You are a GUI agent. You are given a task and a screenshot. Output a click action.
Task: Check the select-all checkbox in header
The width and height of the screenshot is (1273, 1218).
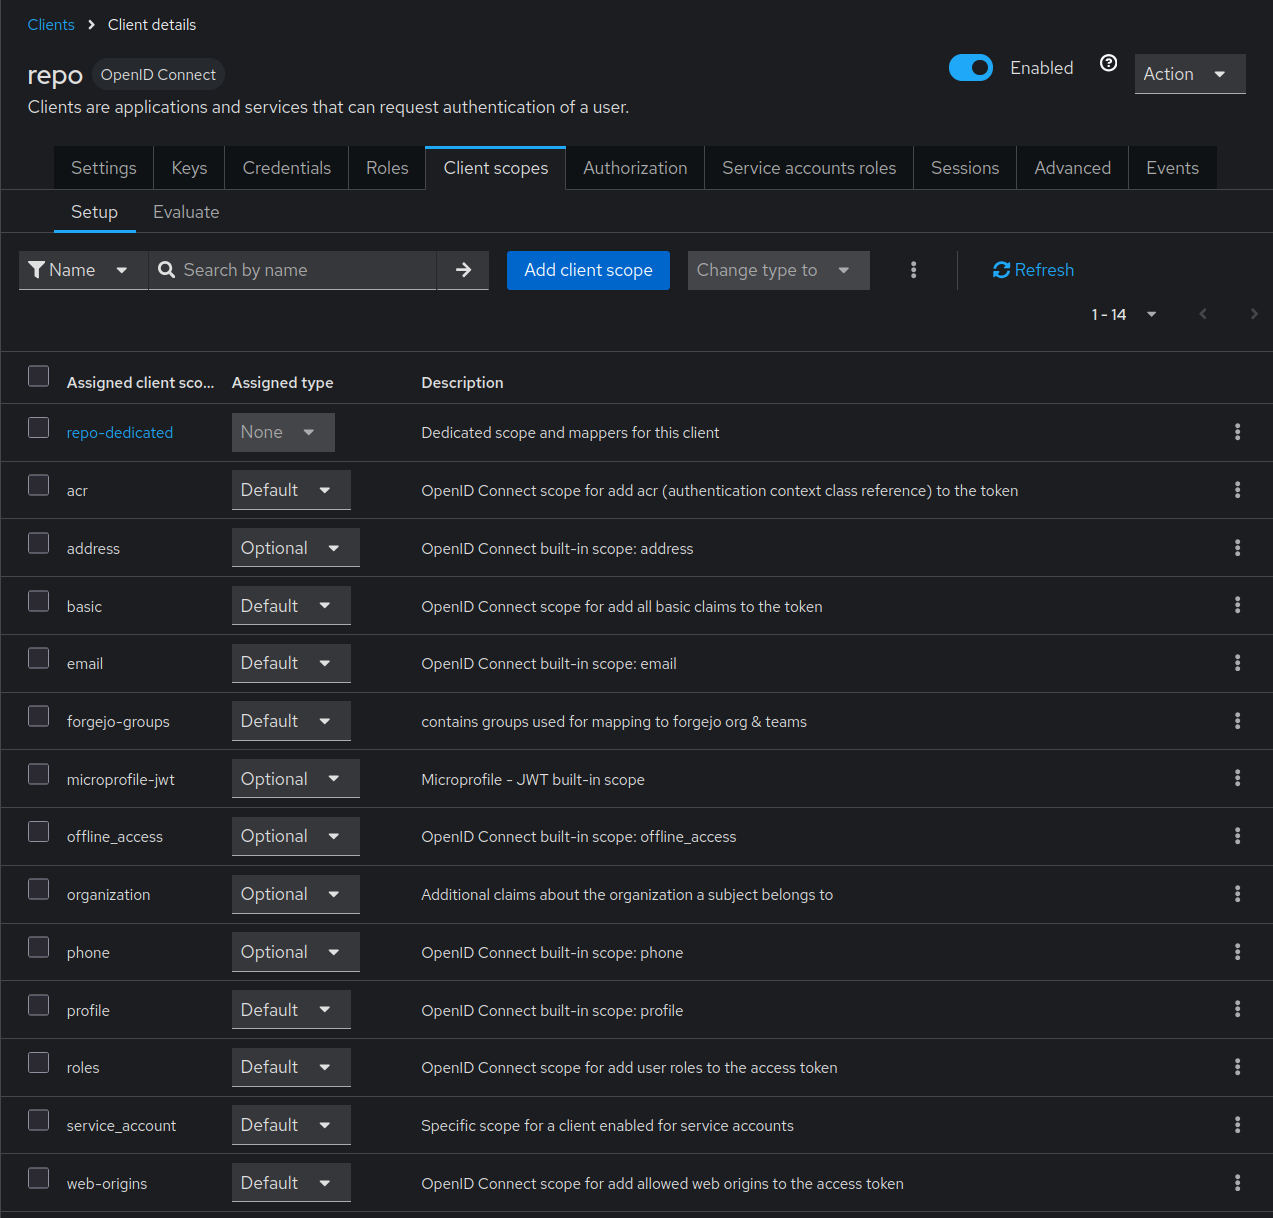(39, 376)
